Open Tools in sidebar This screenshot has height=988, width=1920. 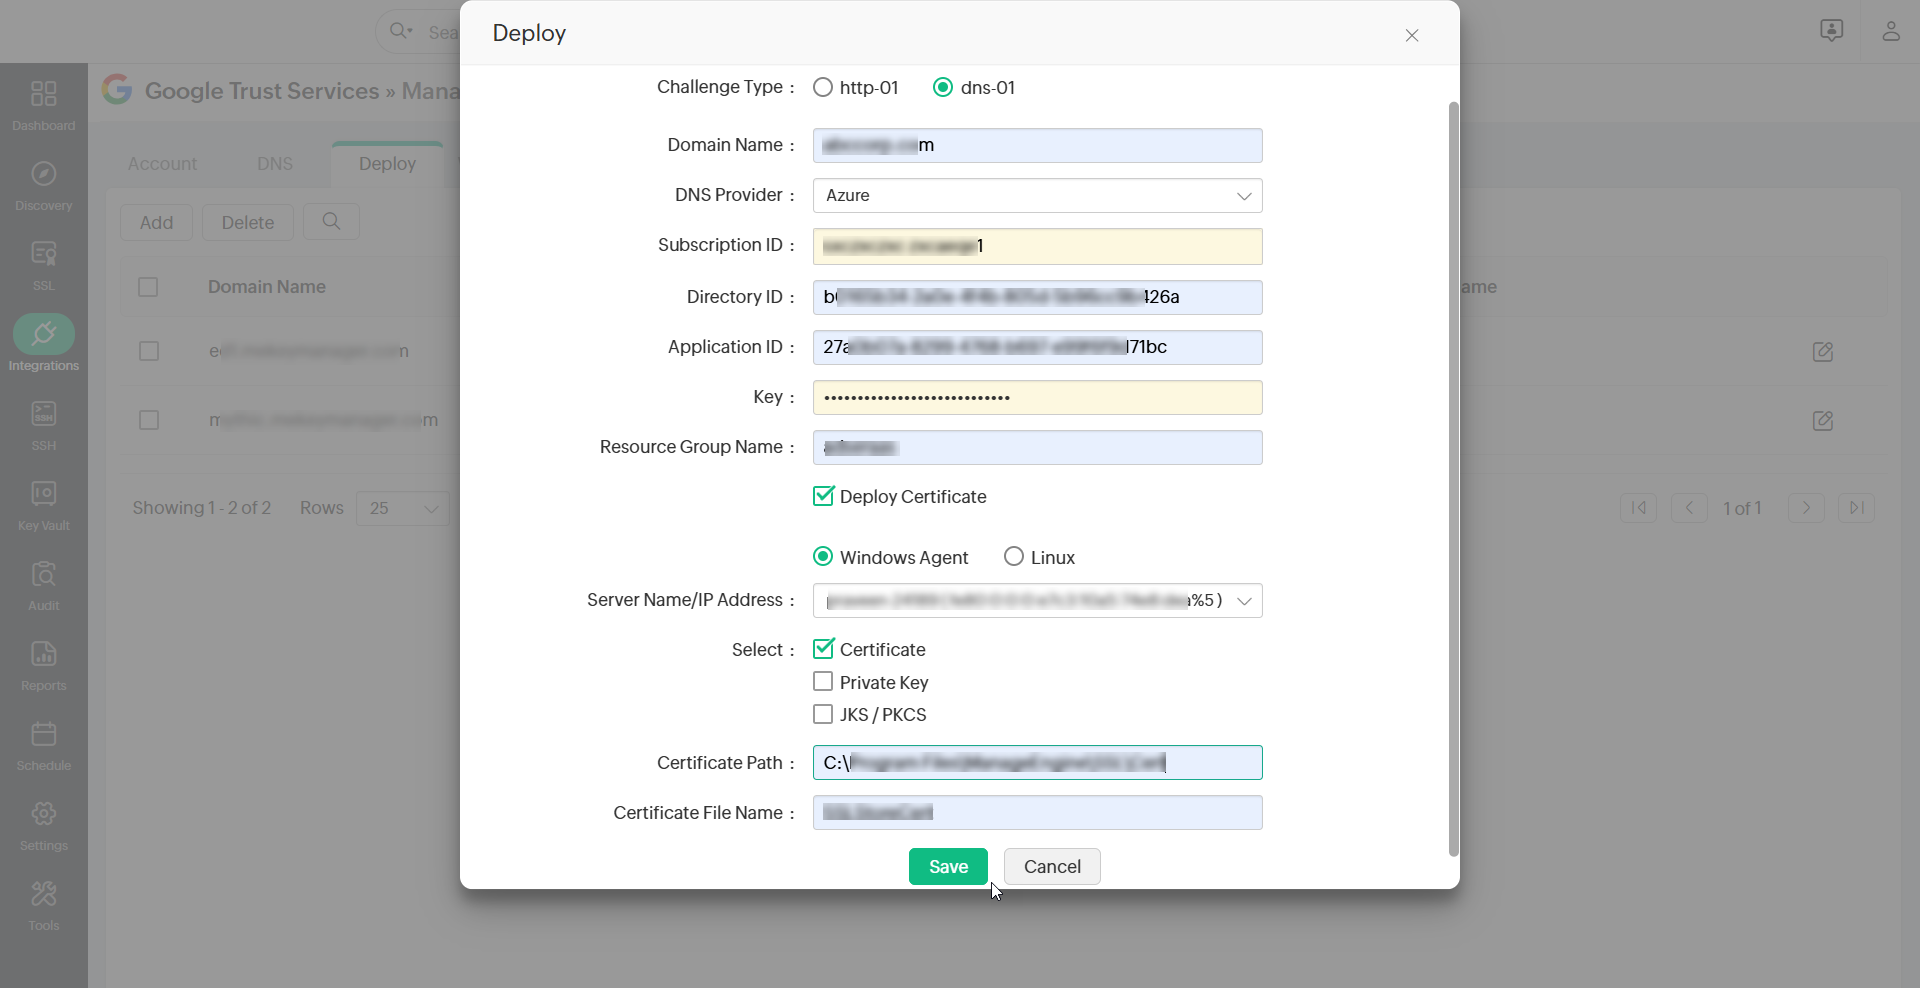(43, 906)
